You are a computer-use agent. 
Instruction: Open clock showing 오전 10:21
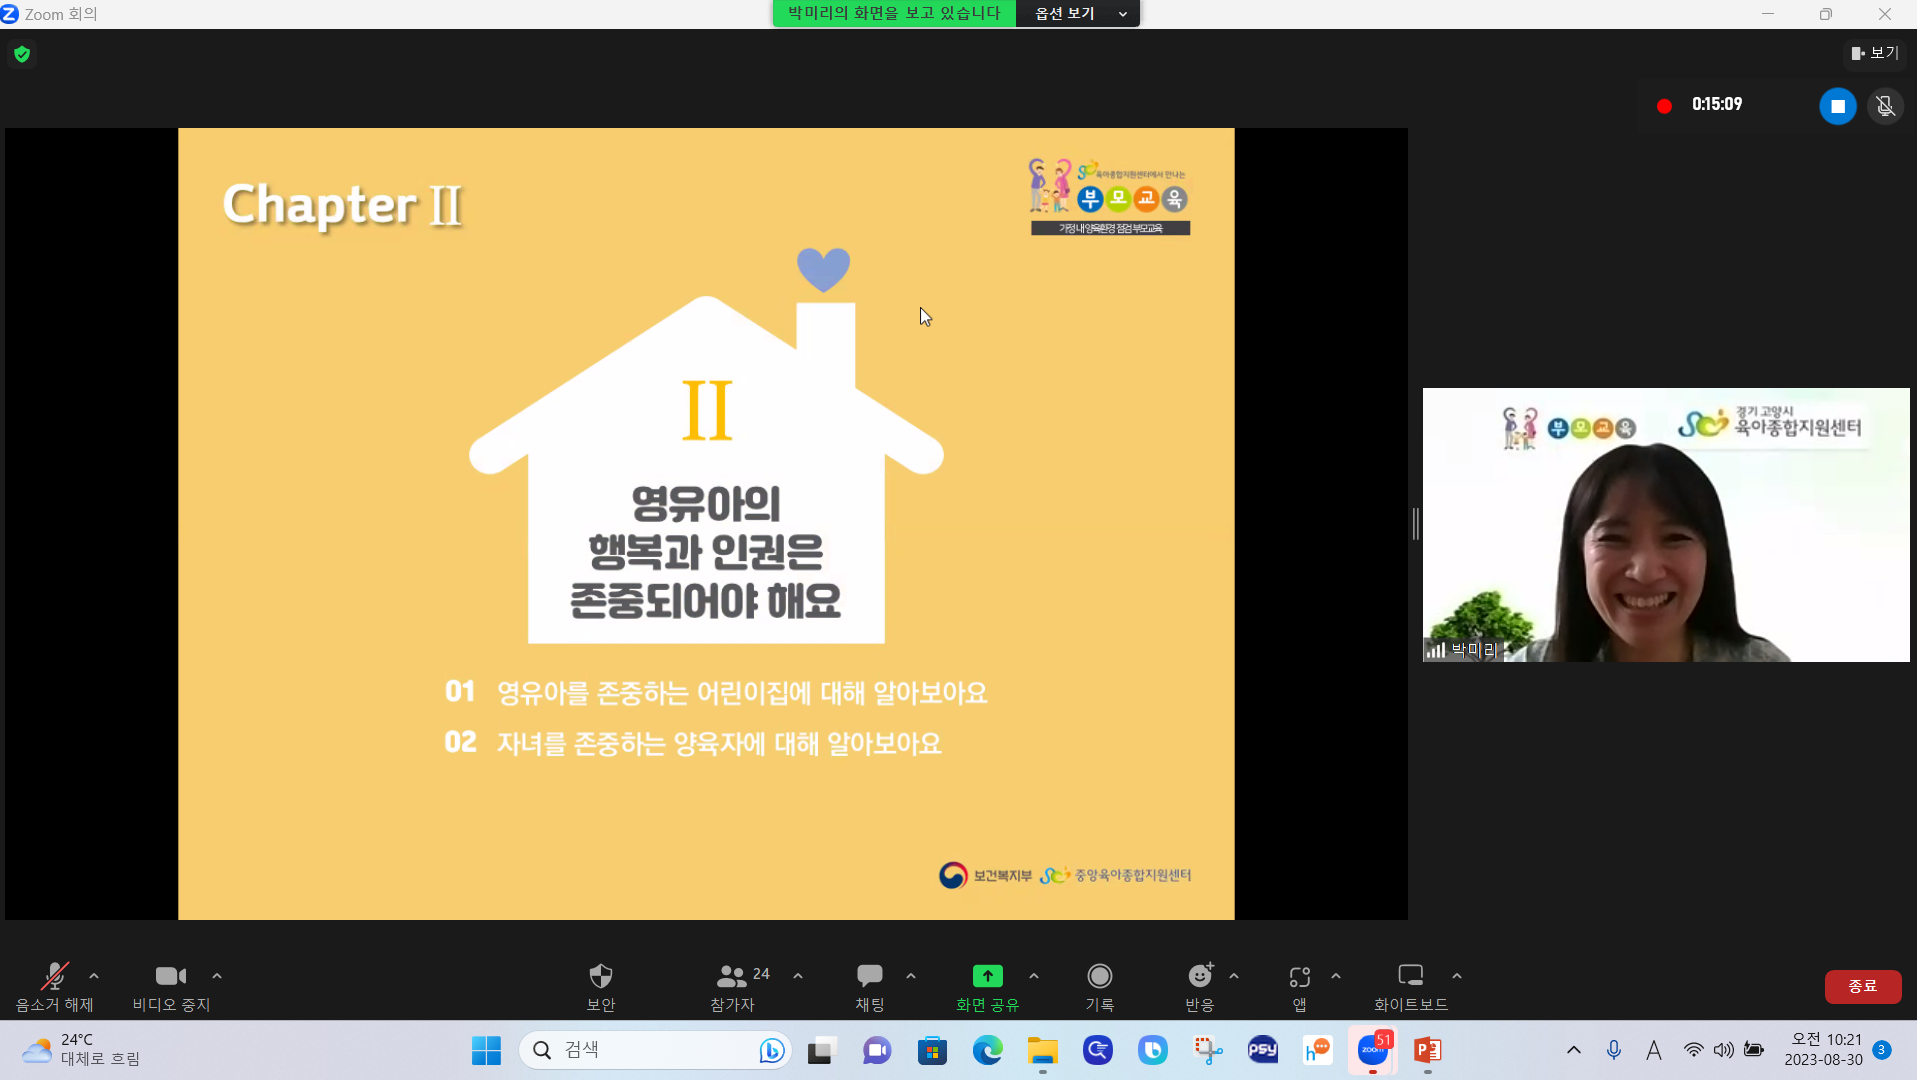(1824, 1050)
